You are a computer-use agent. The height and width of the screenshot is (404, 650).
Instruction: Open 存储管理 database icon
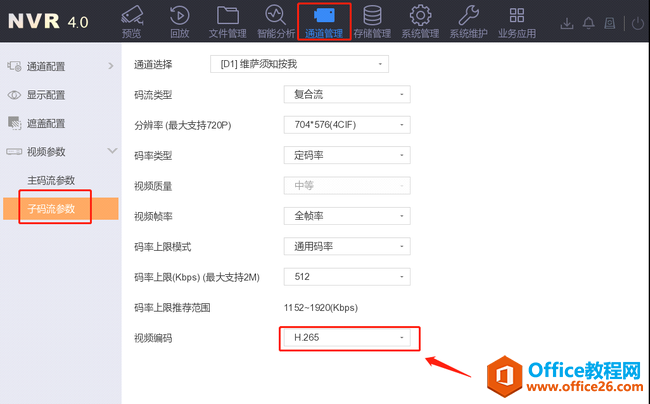(x=372, y=15)
